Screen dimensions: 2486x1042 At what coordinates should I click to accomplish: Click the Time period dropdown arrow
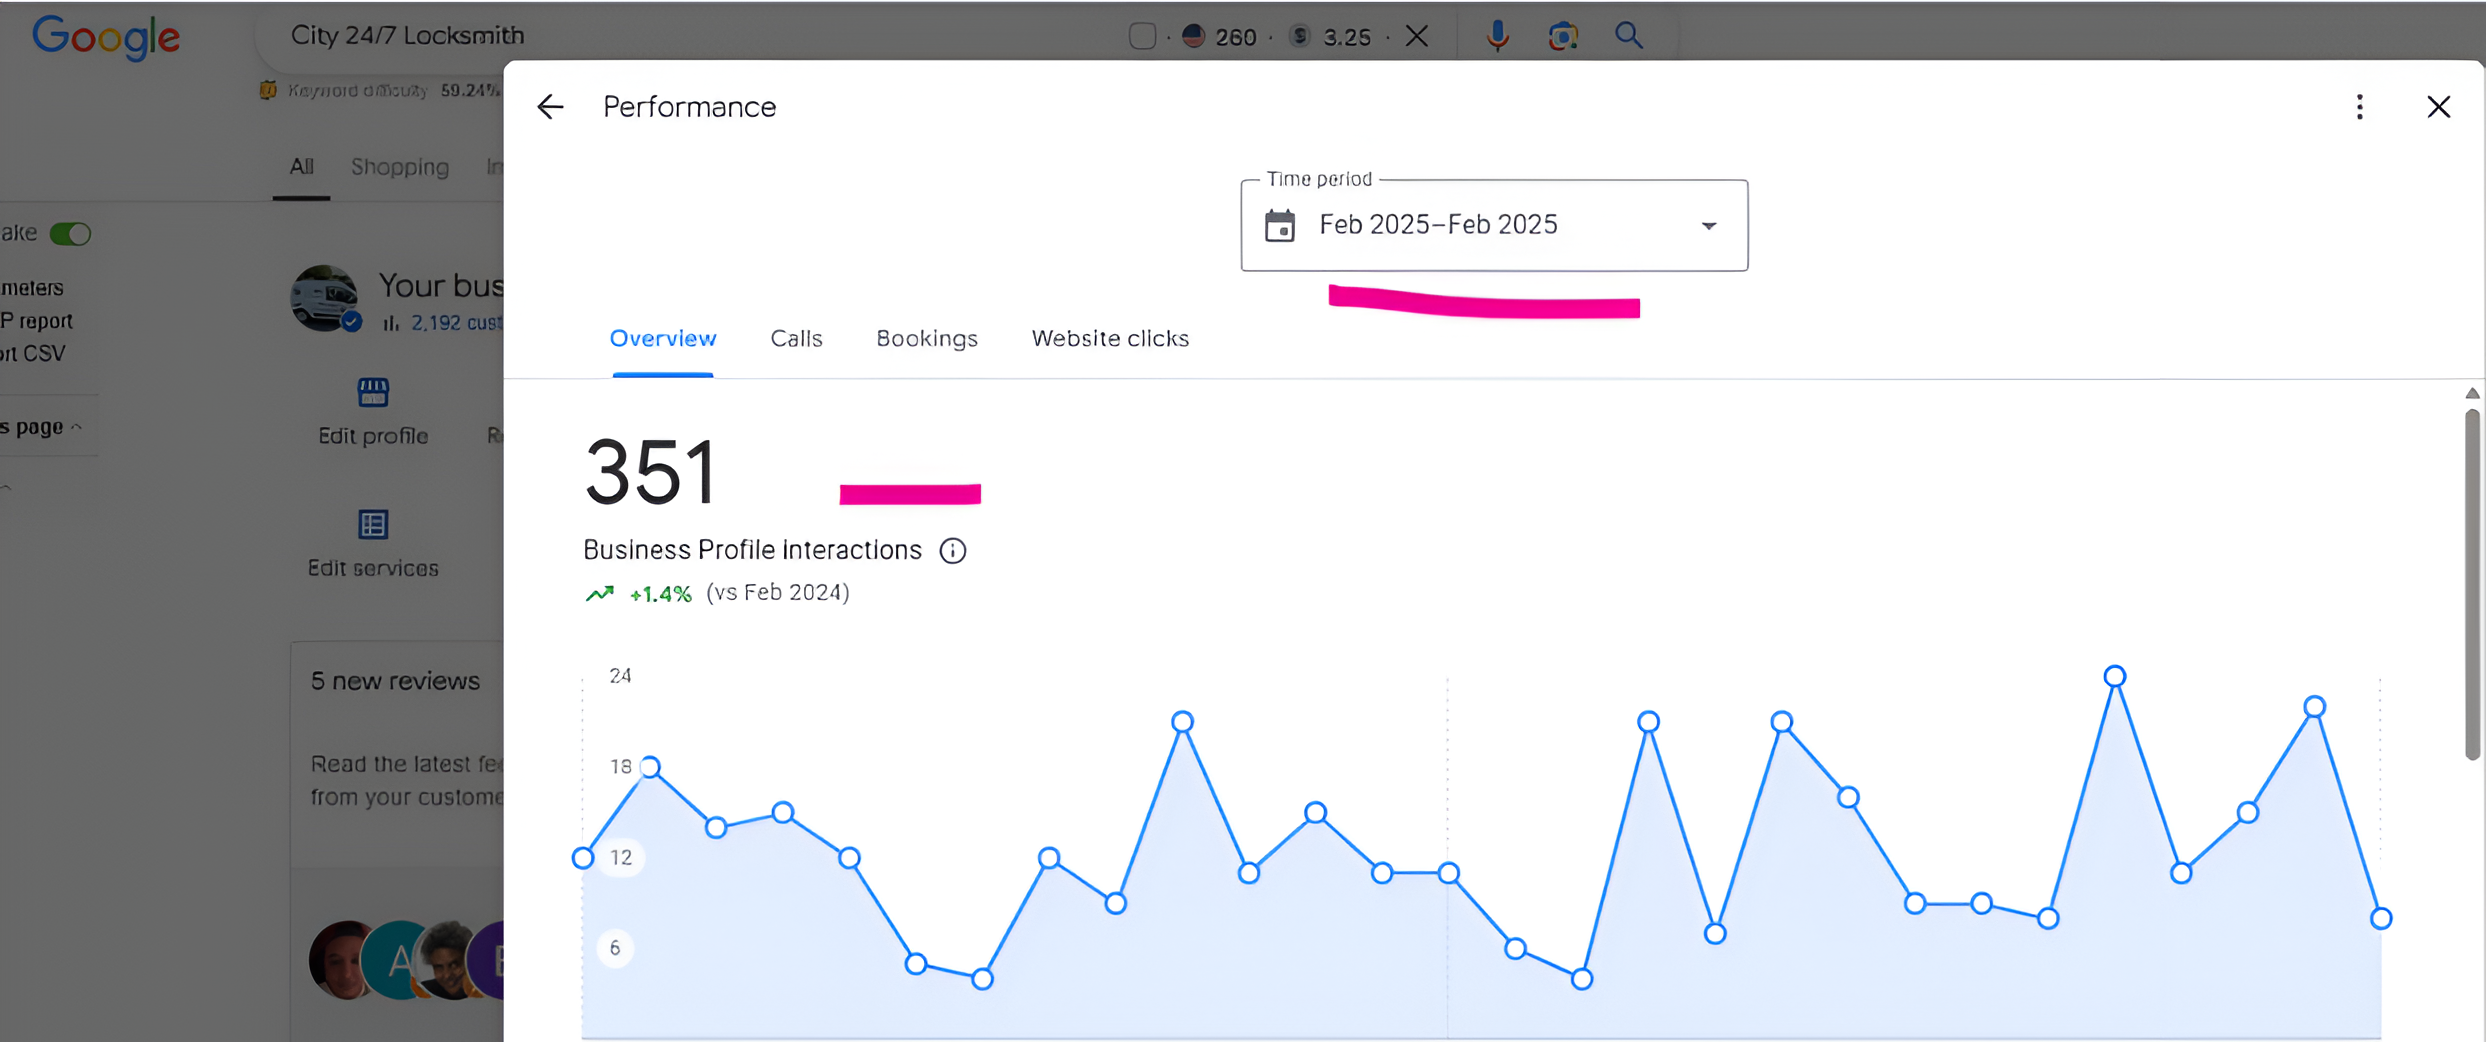tap(1709, 226)
